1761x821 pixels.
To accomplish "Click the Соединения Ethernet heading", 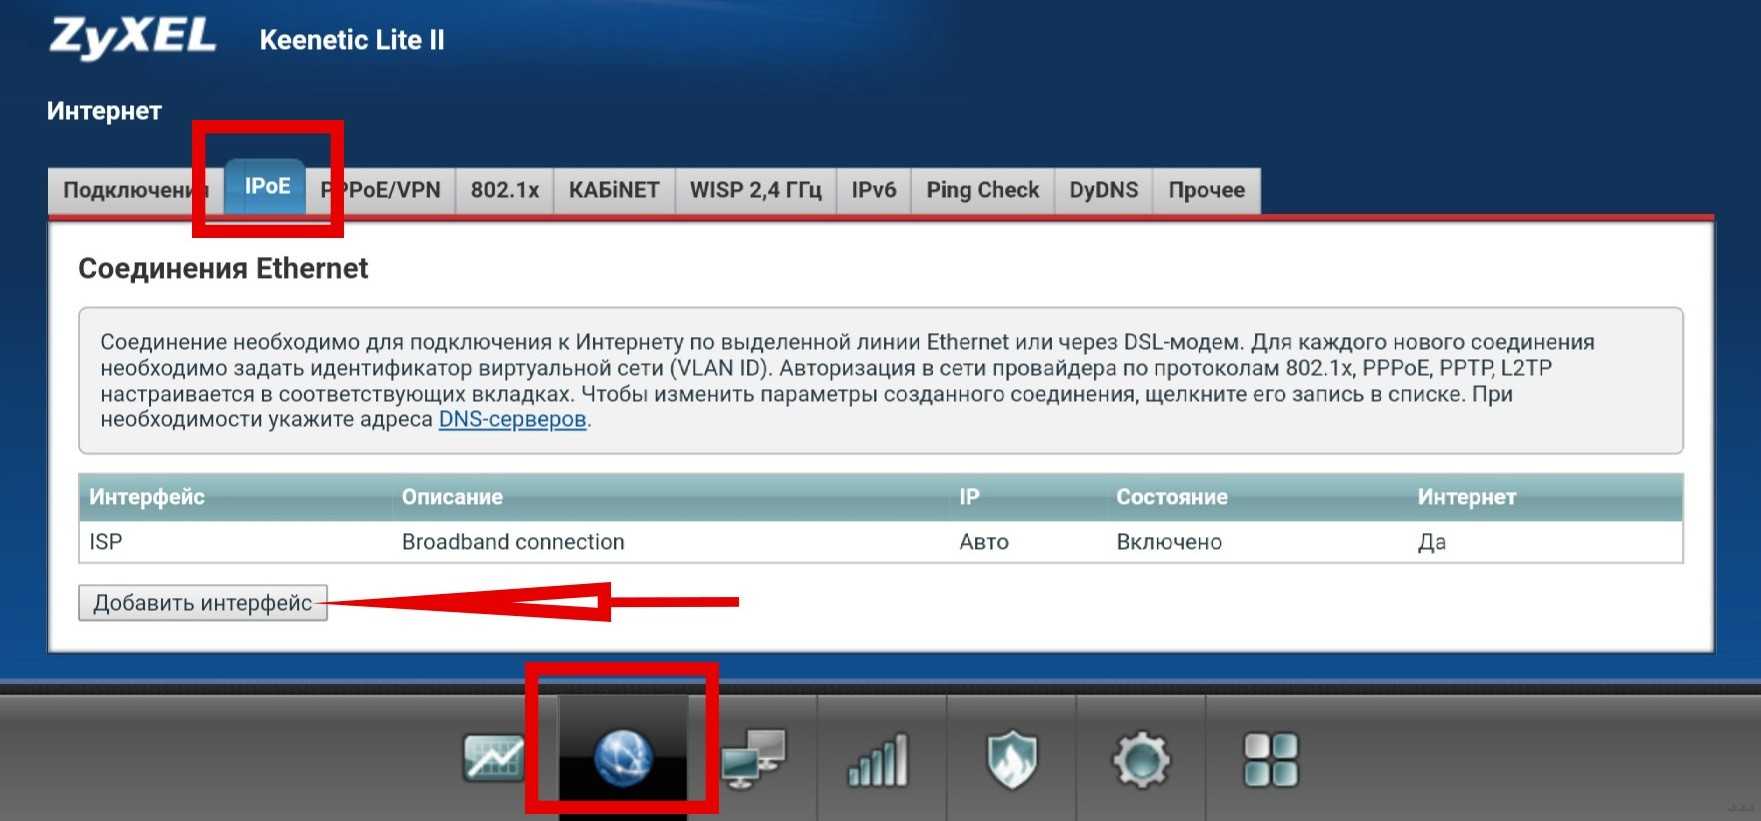I will tap(223, 268).
